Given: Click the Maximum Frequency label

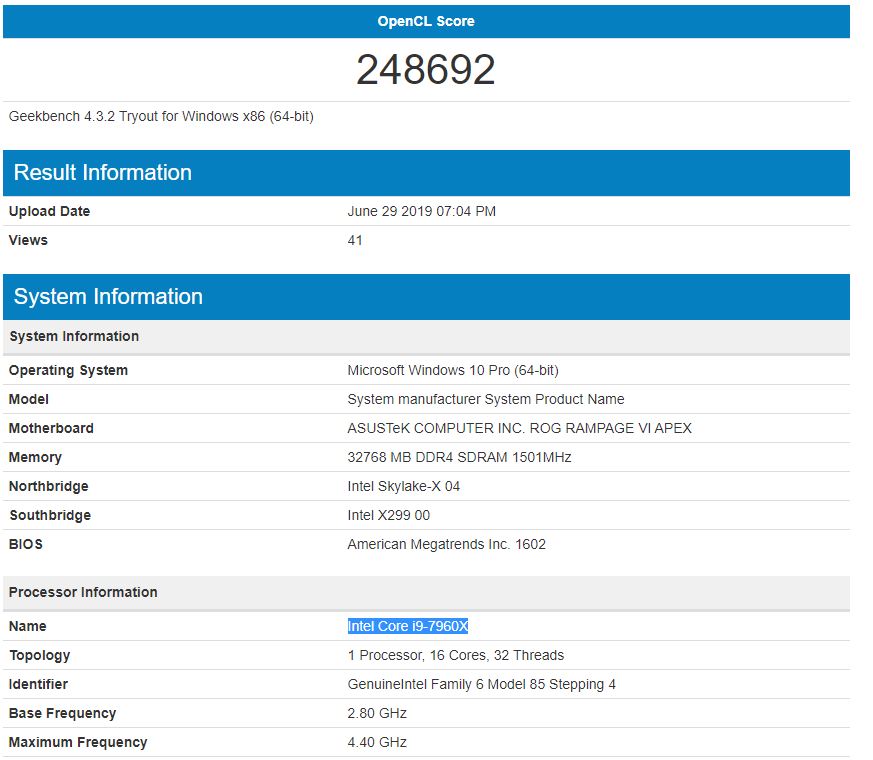Looking at the screenshot, I should [x=78, y=742].
